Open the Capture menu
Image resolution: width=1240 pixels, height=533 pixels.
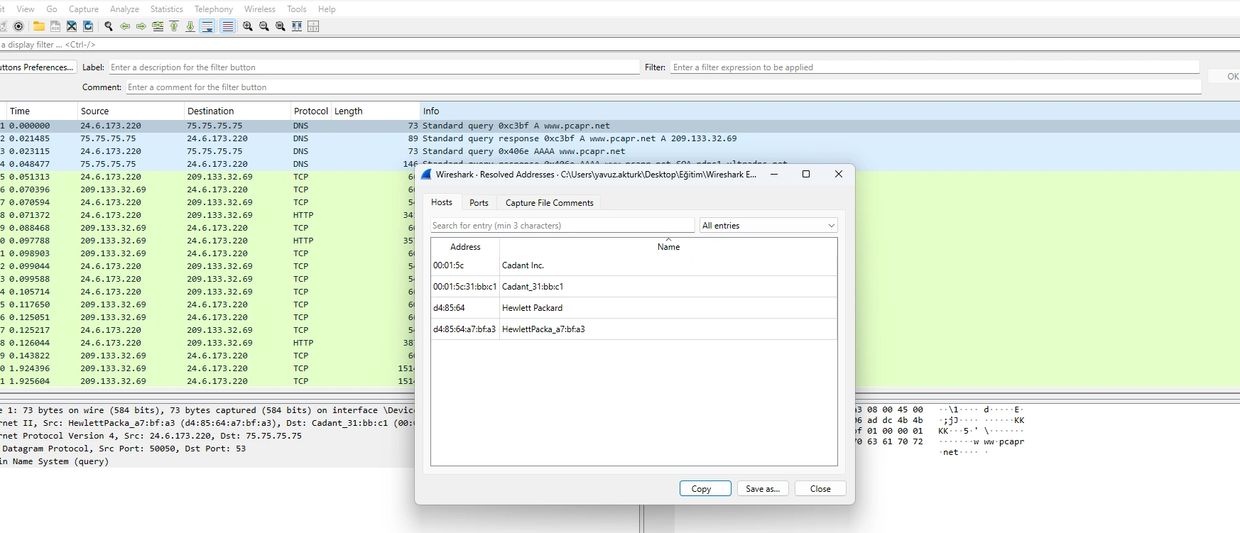pyautogui.click(x=84, y=9)
